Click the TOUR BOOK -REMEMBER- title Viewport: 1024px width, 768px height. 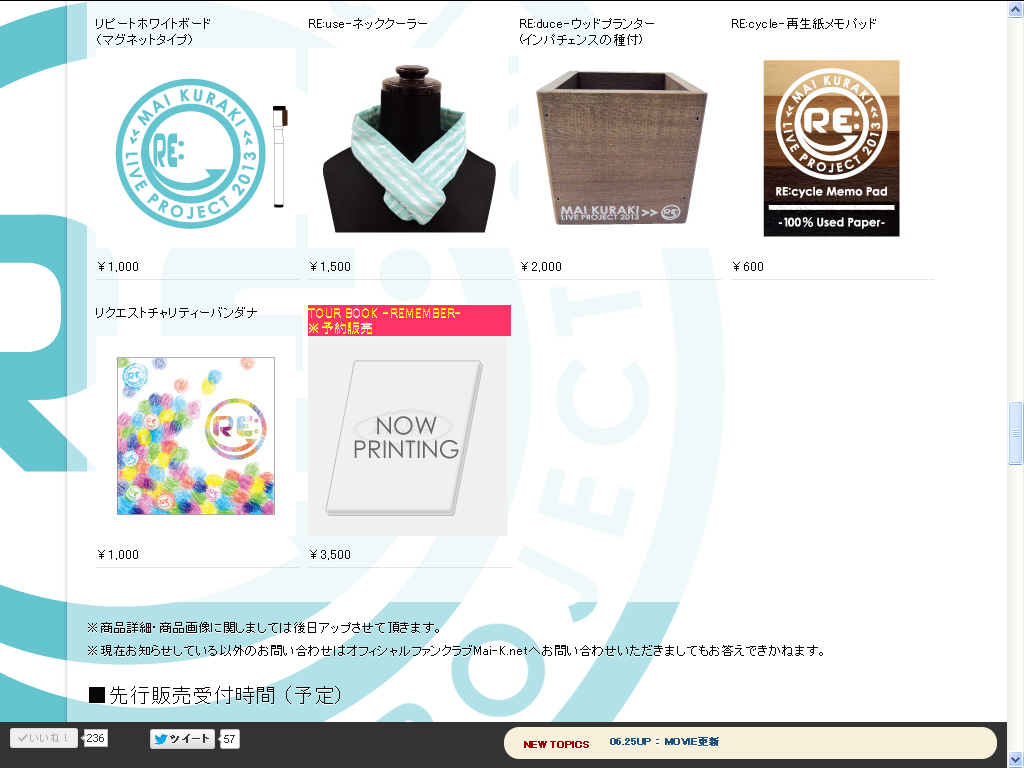point(384,313)
